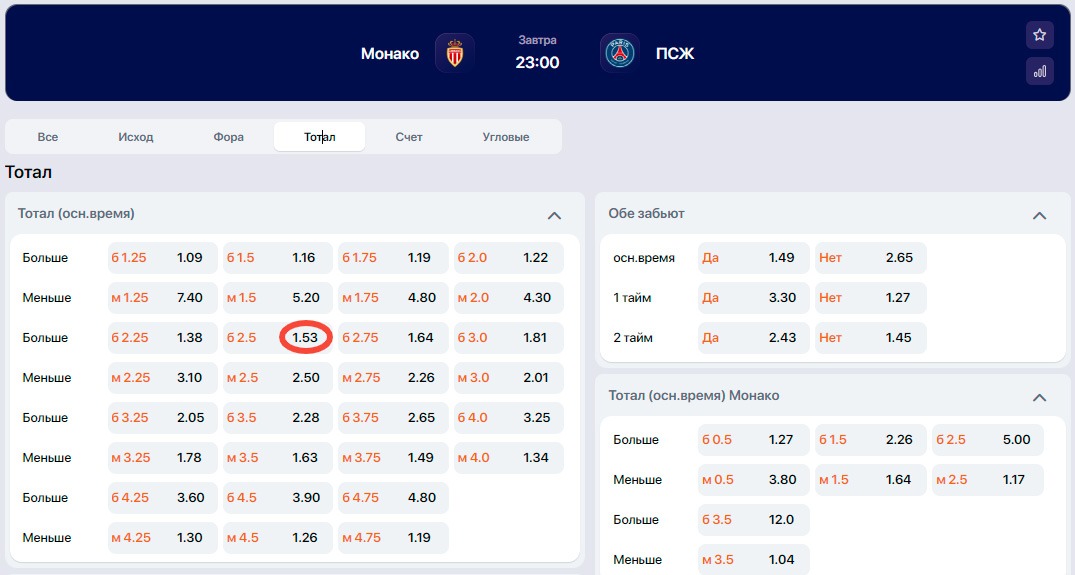
Task: Collapse the Тотал (осн.время) panel
Action: click(x=554, y=215)
